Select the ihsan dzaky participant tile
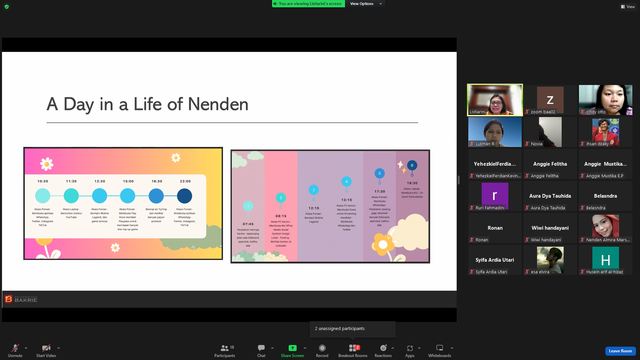 coord(605,132)
